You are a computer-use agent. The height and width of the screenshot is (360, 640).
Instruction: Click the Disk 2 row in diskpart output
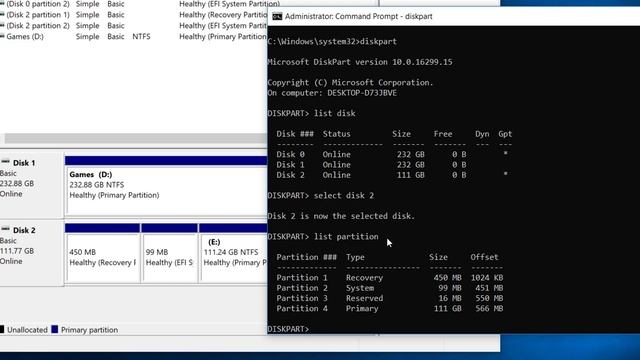tap(392, 175)
